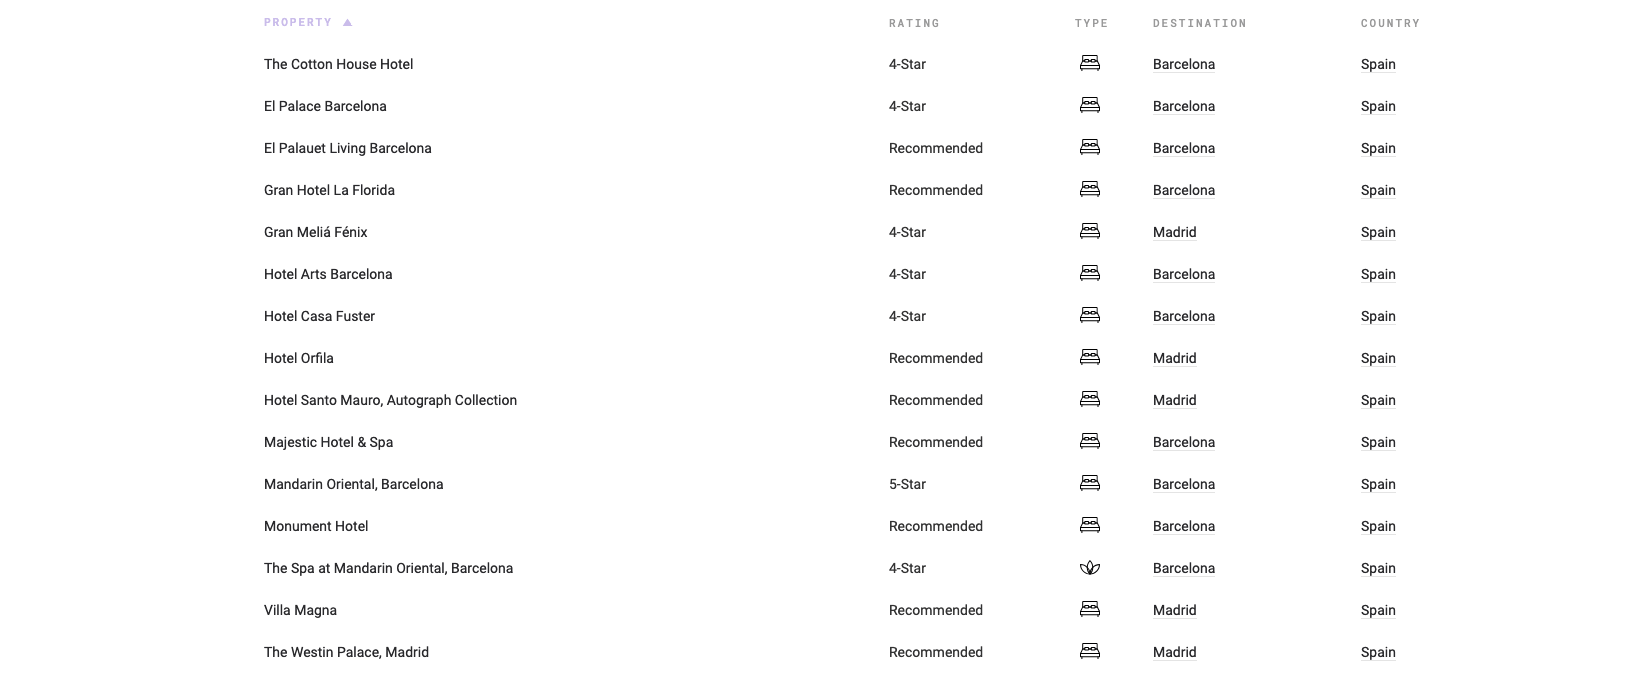Open Barcelona link for El Palace Barcelona
This screenshot has height=688, width=1633.
point(1184,106)
